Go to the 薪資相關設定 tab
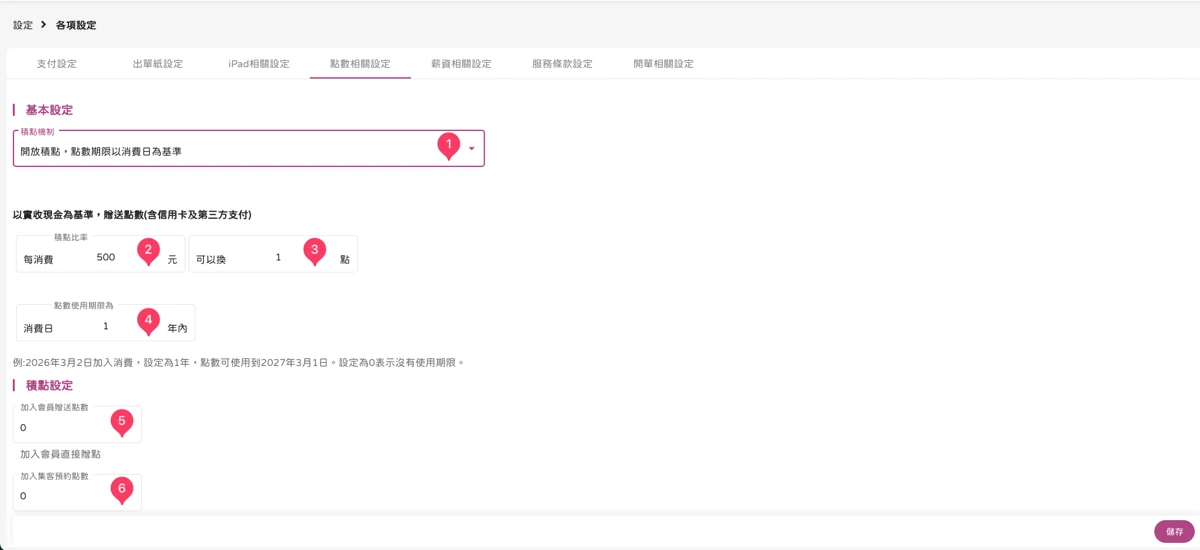The width and height of the screenshot is (1200, 550). click(x=461, y=64)
